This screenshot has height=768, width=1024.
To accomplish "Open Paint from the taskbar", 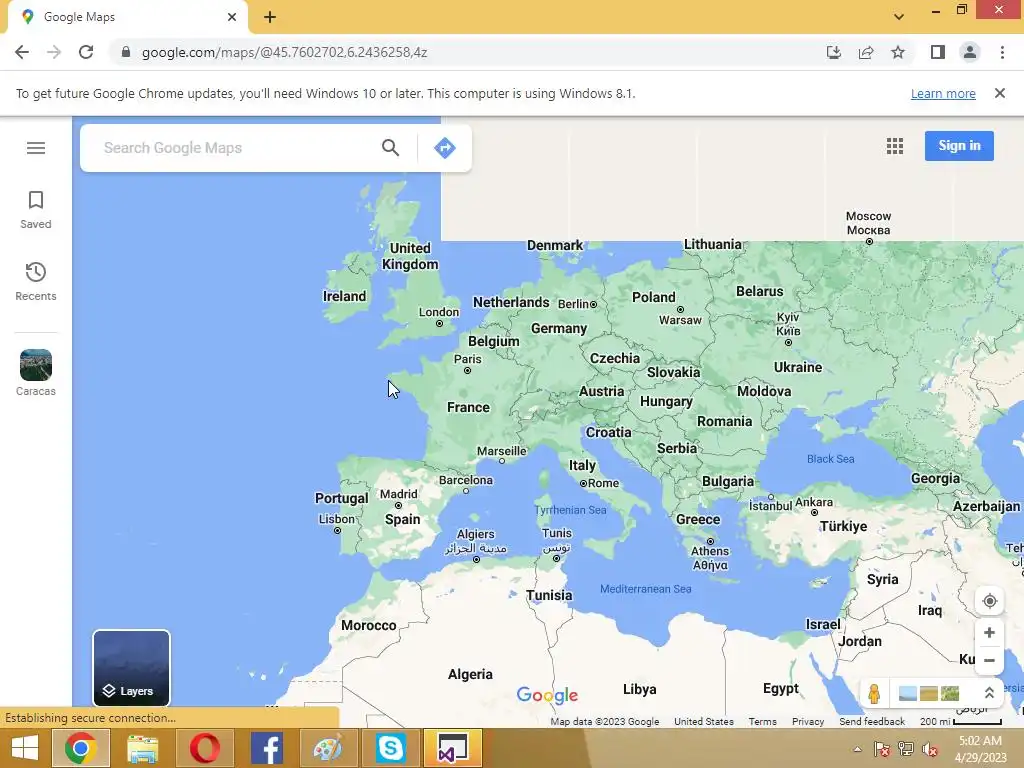I will click(328, 748).
